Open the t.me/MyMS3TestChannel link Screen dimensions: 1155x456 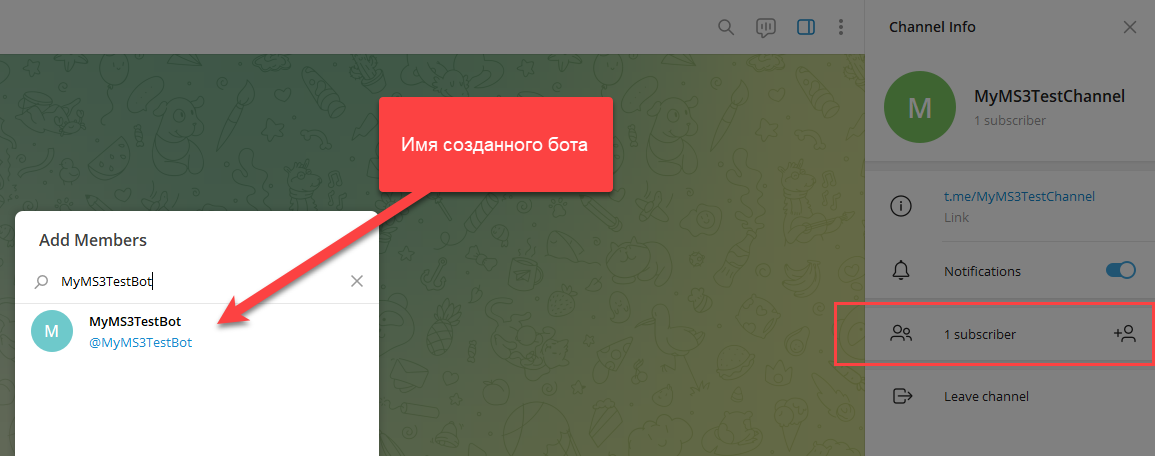pos(1019,196)
